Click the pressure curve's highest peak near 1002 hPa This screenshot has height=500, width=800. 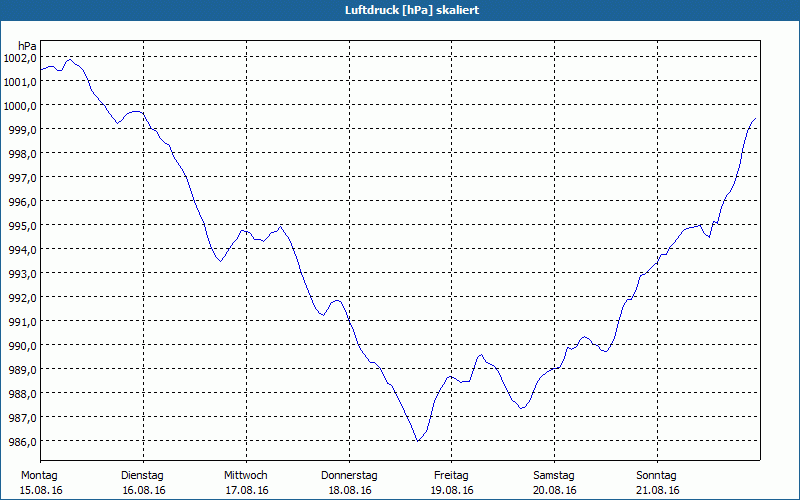tap(70, 60)
